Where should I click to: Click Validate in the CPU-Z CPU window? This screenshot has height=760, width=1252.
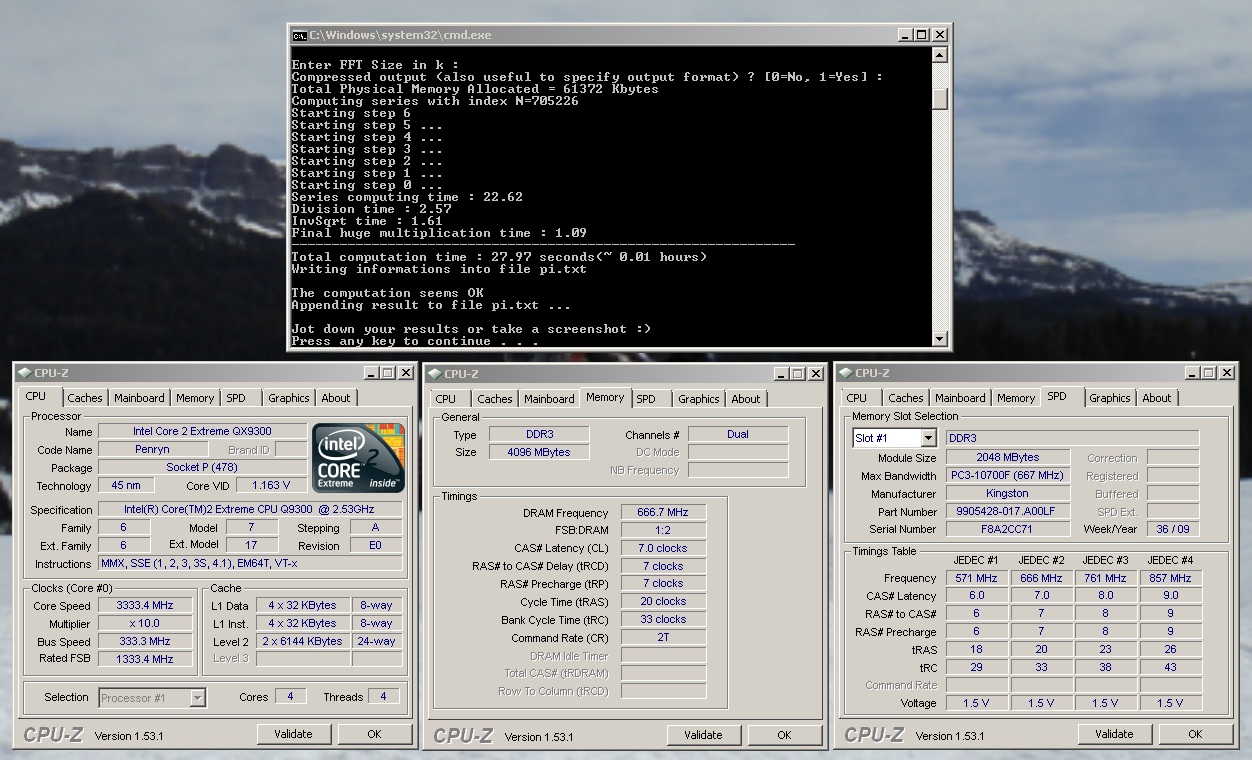tap(293, 734)
